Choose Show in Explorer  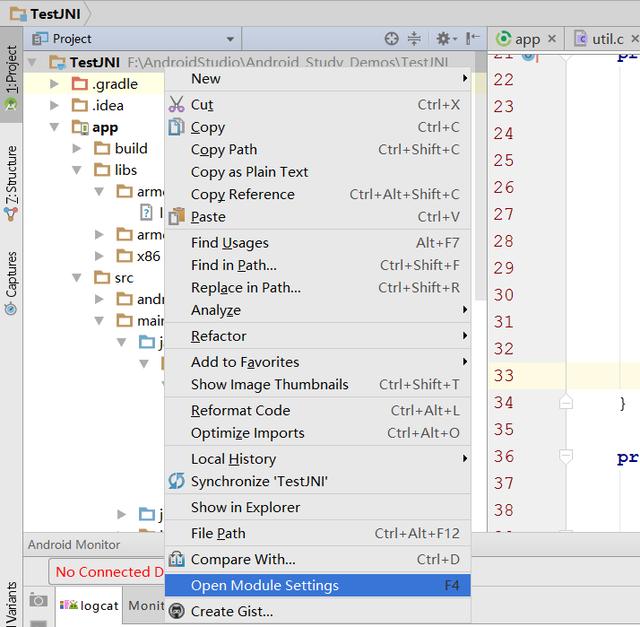[x=318, y=507]
